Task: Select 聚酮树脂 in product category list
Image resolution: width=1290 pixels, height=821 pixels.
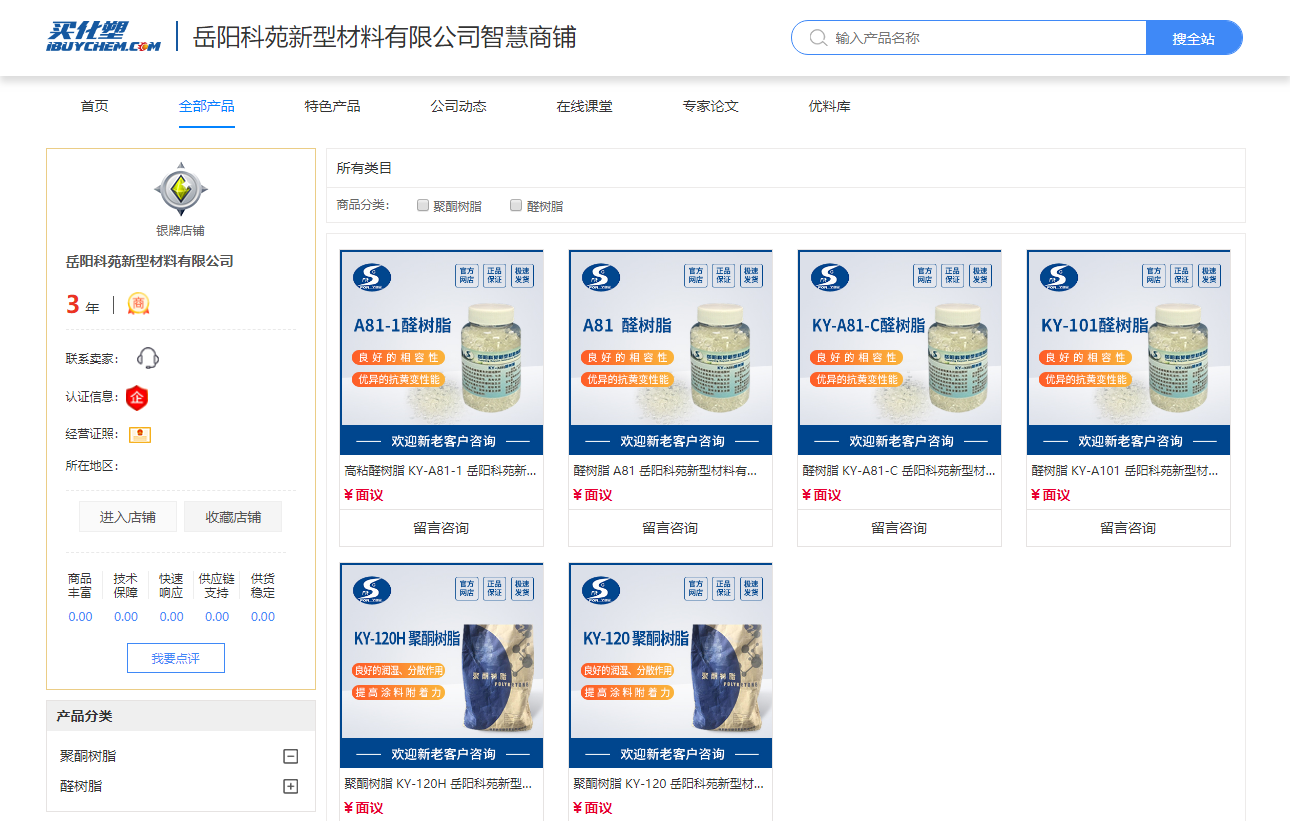Action: 88,757
